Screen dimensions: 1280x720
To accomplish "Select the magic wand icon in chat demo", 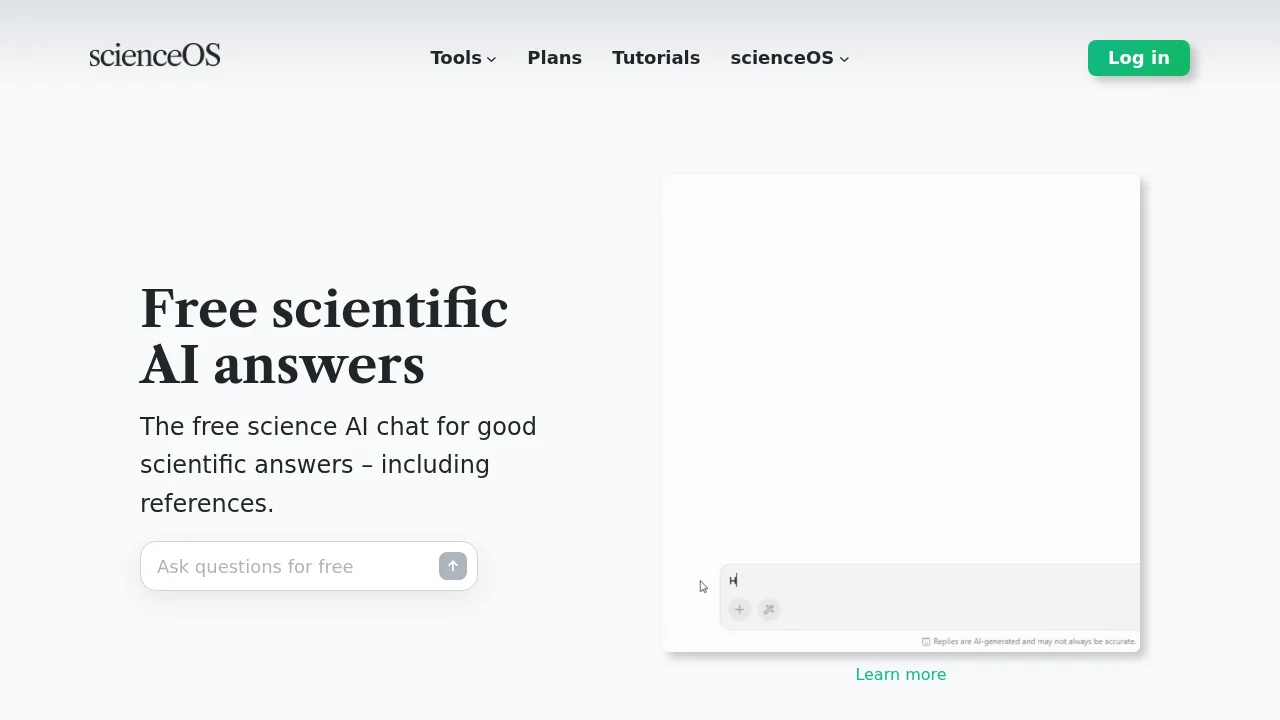I will click(768, 609).
